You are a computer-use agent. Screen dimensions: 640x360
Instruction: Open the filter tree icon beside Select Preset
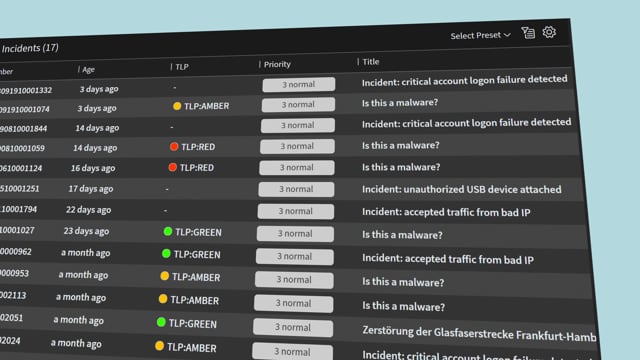(x=528, y=33)
